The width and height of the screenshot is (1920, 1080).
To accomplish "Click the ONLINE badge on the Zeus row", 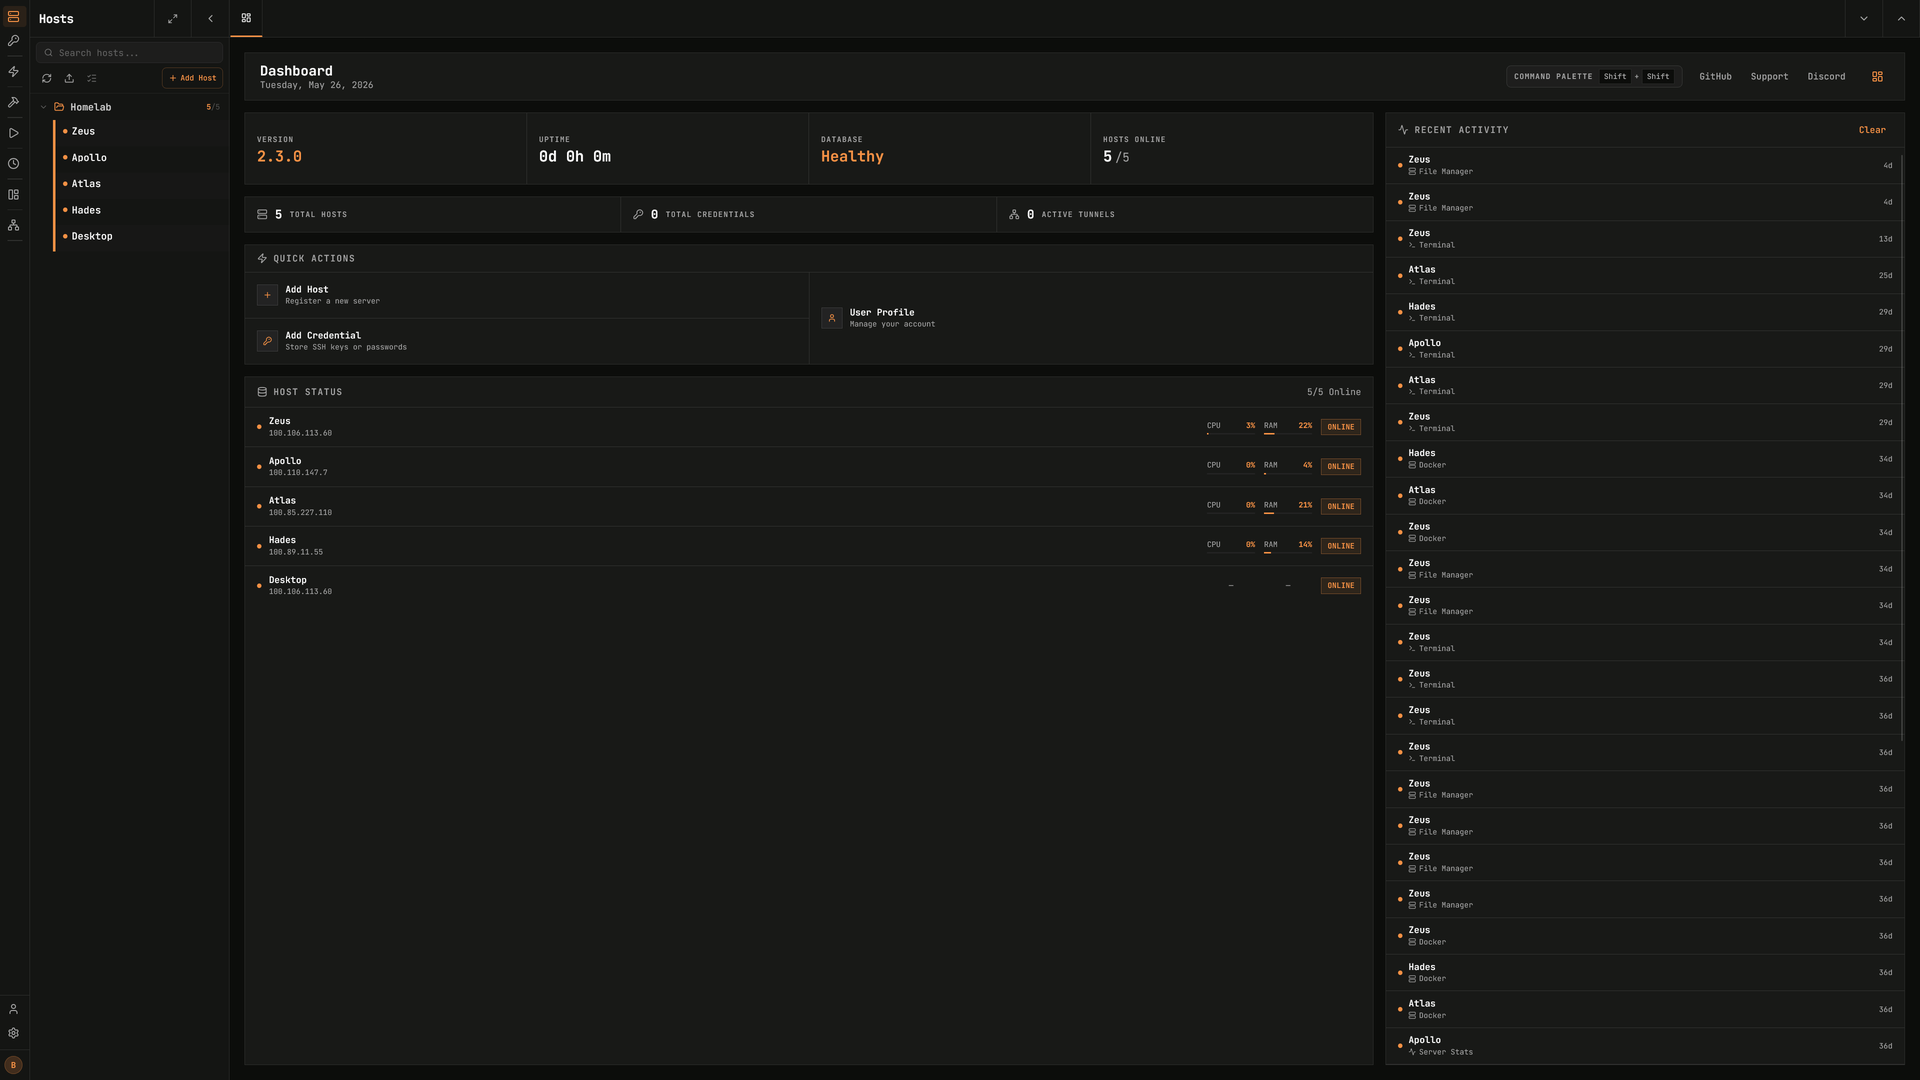I will (x=1340, y=427).
